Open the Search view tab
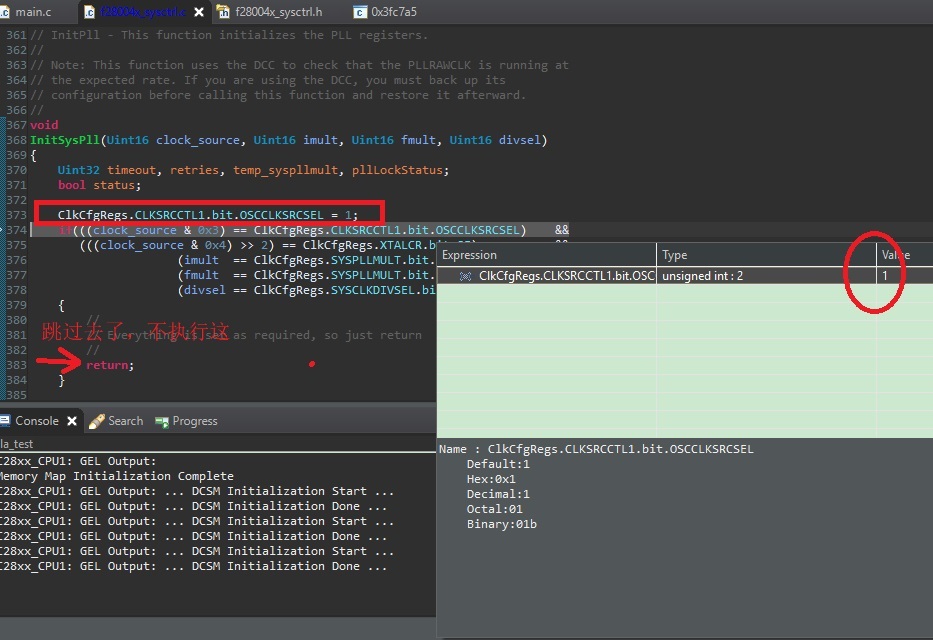Viewport: 933px width, 640px height. (117, 421)
